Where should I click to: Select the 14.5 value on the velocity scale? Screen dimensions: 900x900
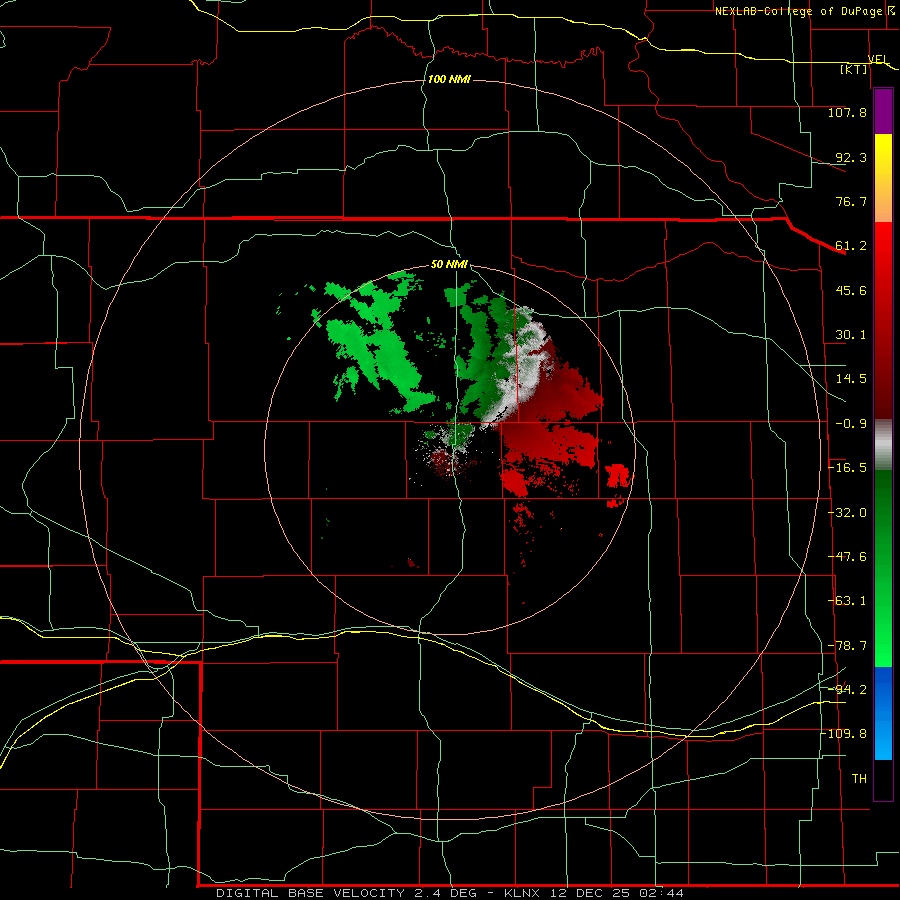(851, 379)
